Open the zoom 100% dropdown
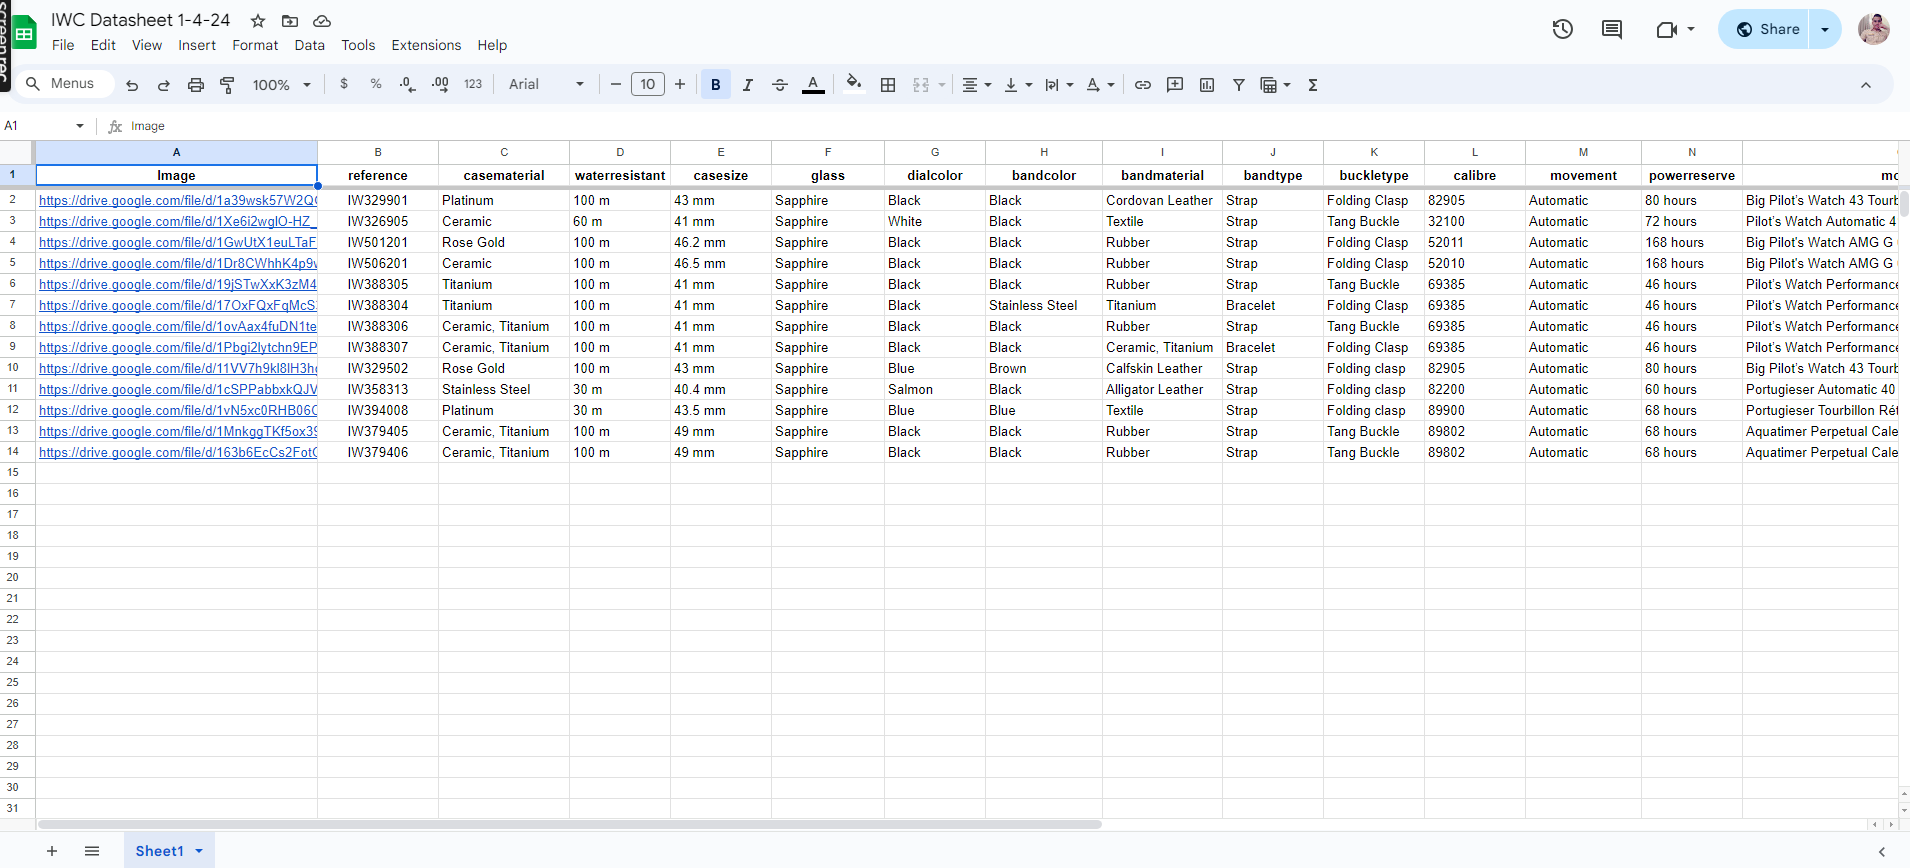This screenshot has height=868, width=1910. 282,85
